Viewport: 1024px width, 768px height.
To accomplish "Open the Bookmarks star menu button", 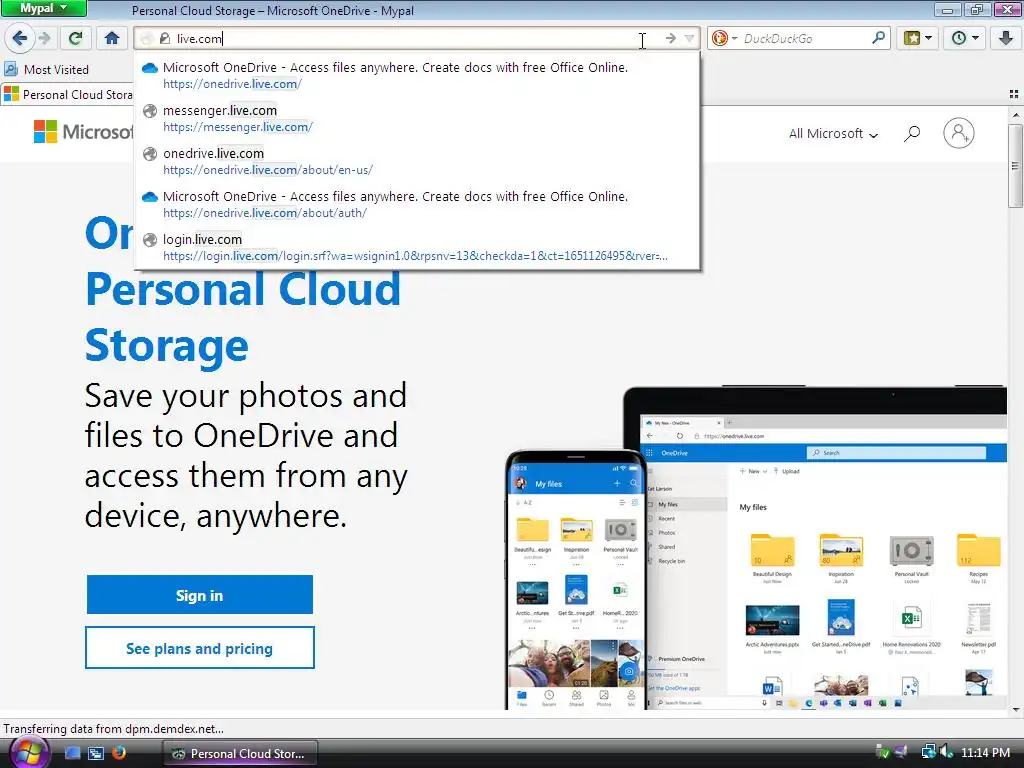I will pyautogui.click(x=918, y=38).
